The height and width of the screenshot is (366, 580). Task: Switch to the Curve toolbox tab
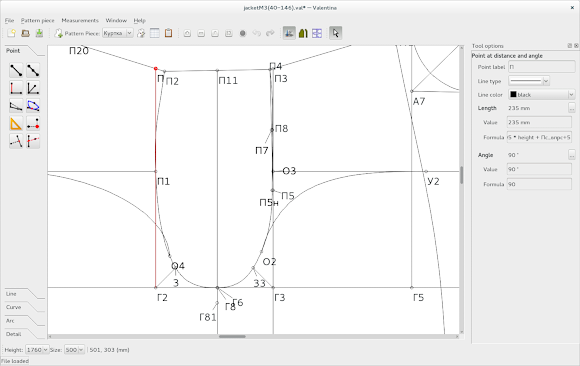tap(14, 307)
